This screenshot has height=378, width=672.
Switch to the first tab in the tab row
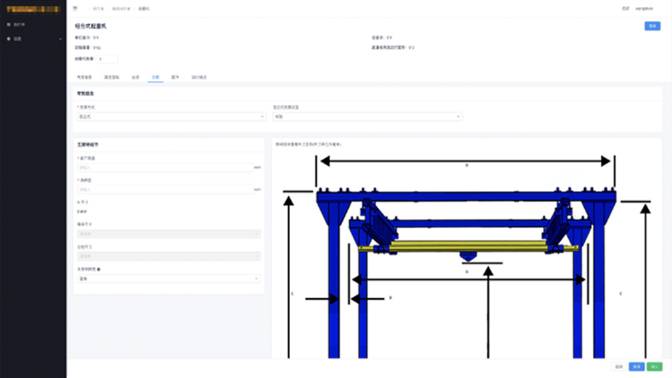click(x=84, y=77)
